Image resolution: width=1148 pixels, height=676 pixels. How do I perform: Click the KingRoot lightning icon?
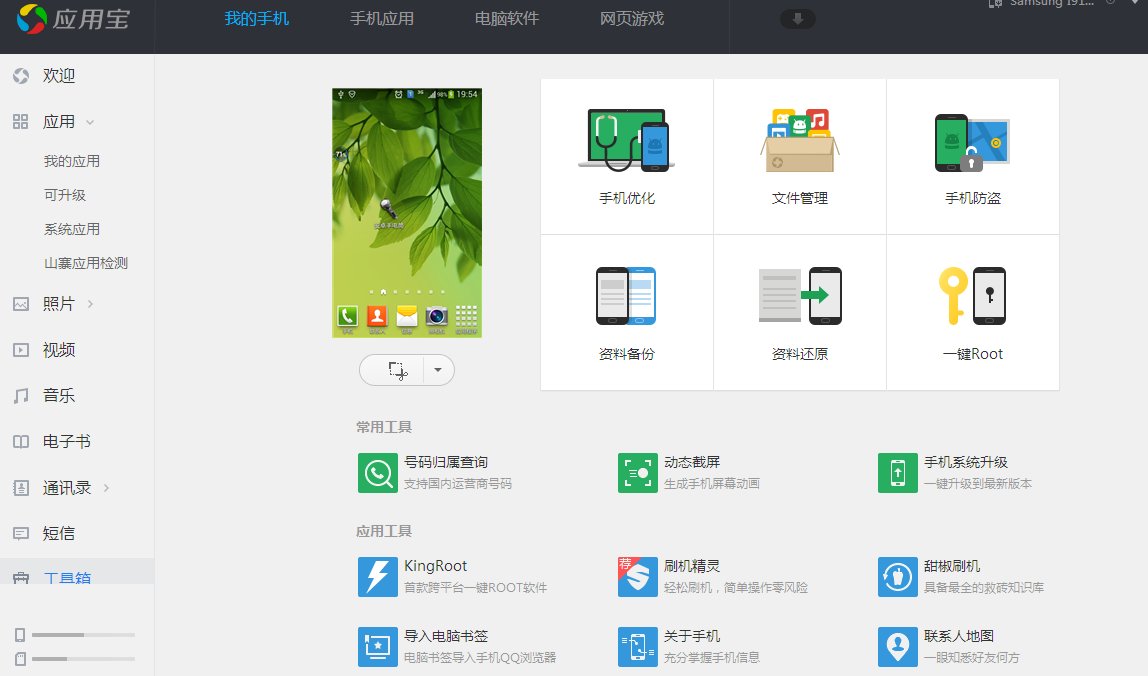(x=377, y=577)
